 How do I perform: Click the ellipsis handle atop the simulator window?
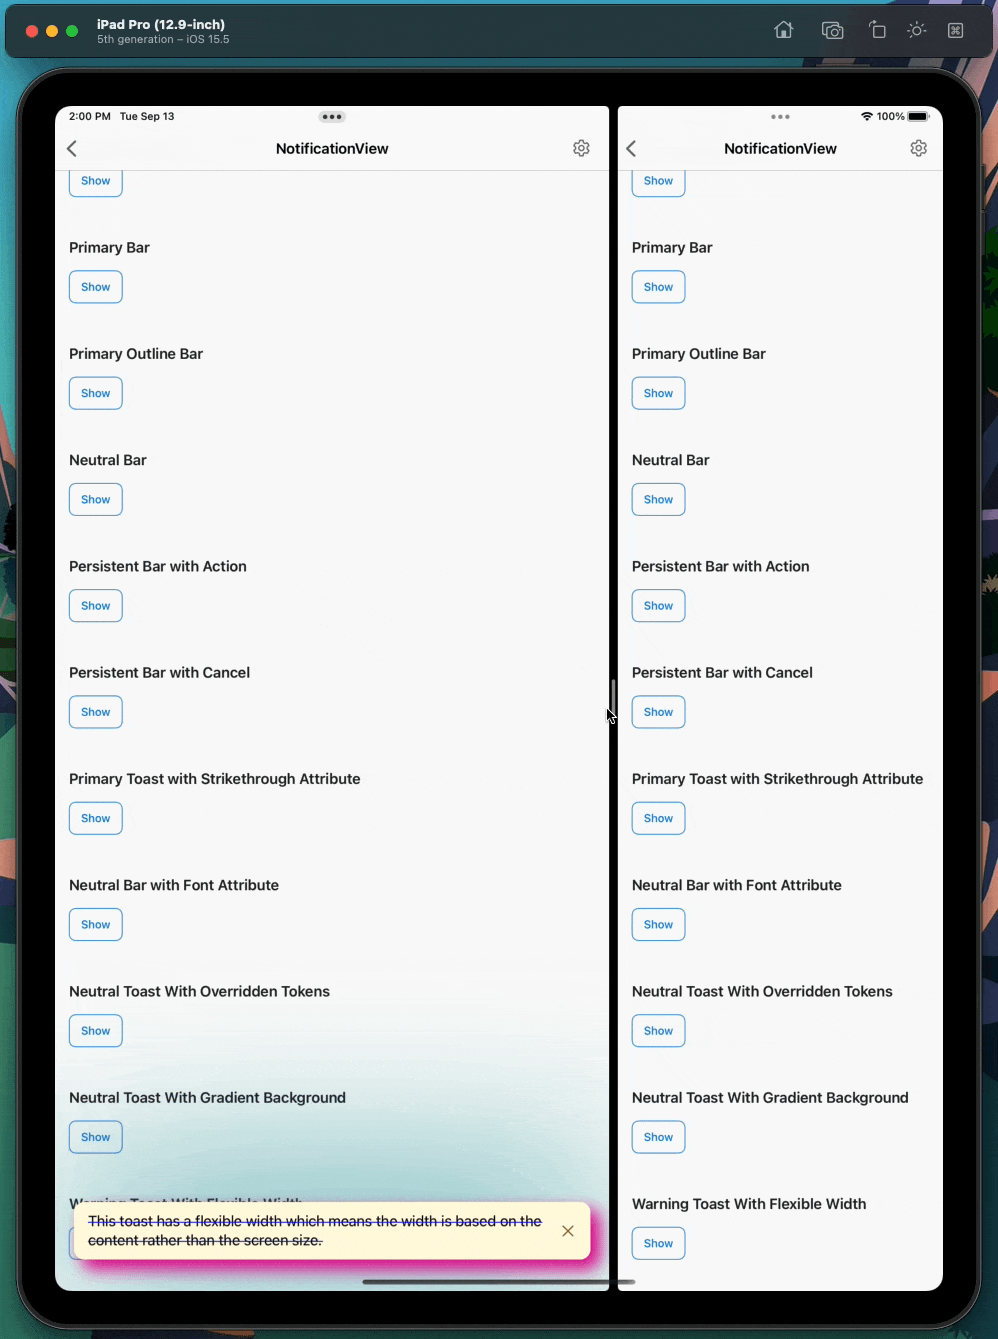(x=331, y=117)
